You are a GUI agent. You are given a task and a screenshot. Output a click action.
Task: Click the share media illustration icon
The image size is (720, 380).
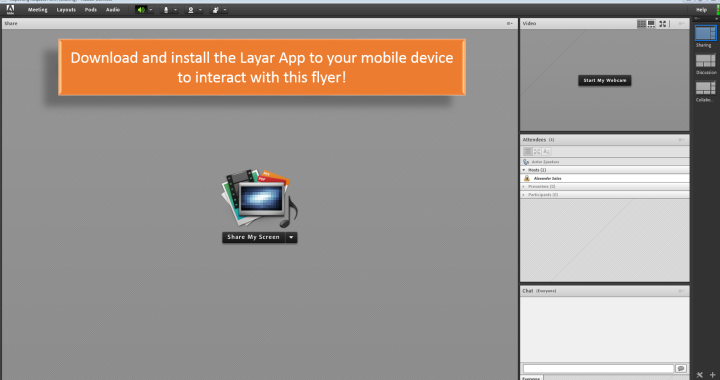click(x=259, y=198)
